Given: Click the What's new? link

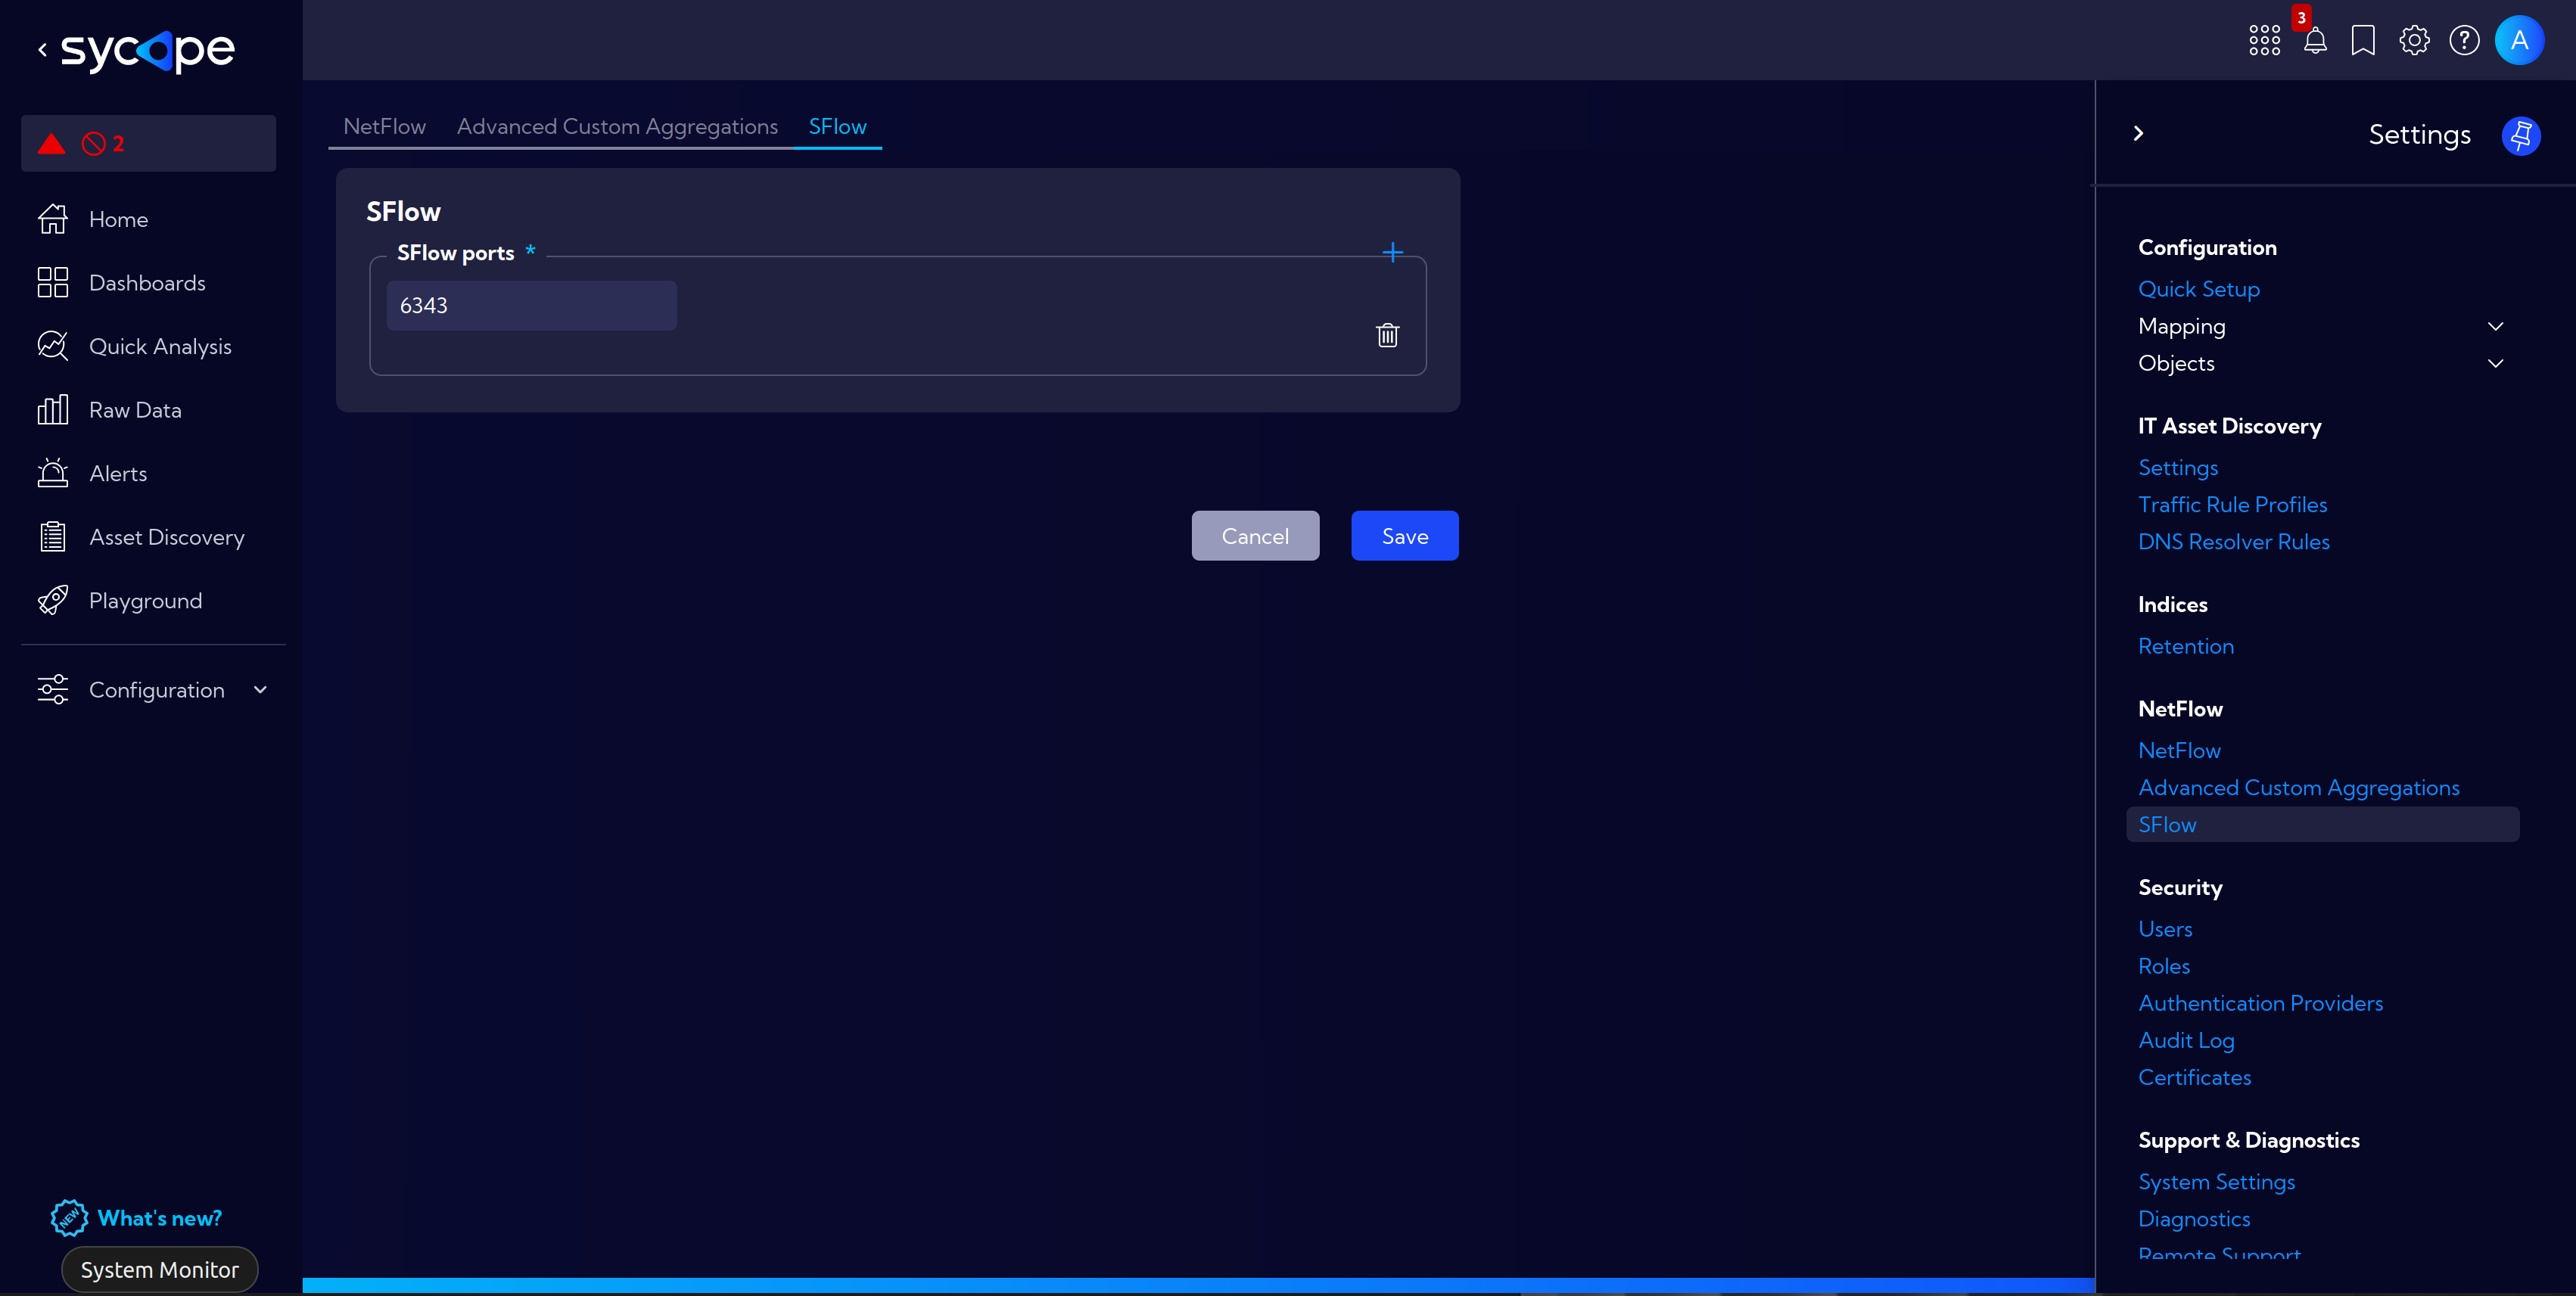Looking at the screenshot, I should click(x=159, y=1218).
